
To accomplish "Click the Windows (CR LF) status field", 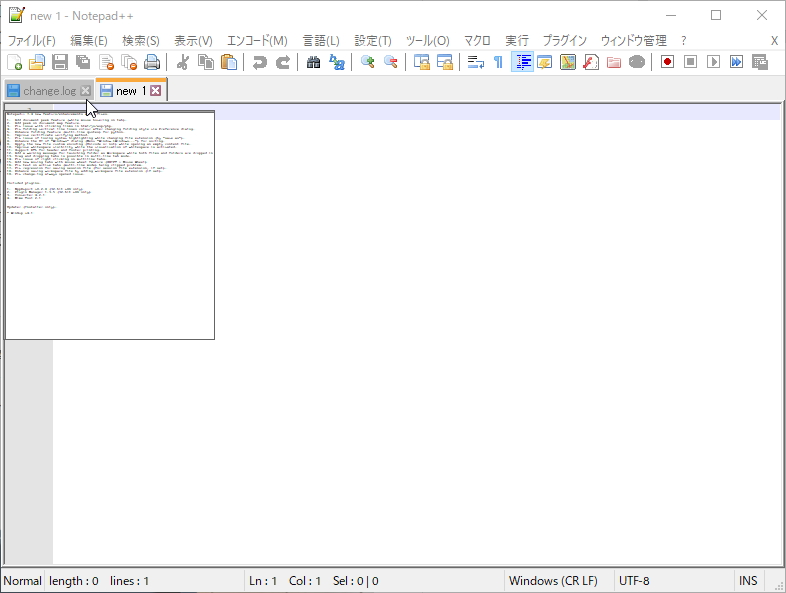I will [553, 580].
